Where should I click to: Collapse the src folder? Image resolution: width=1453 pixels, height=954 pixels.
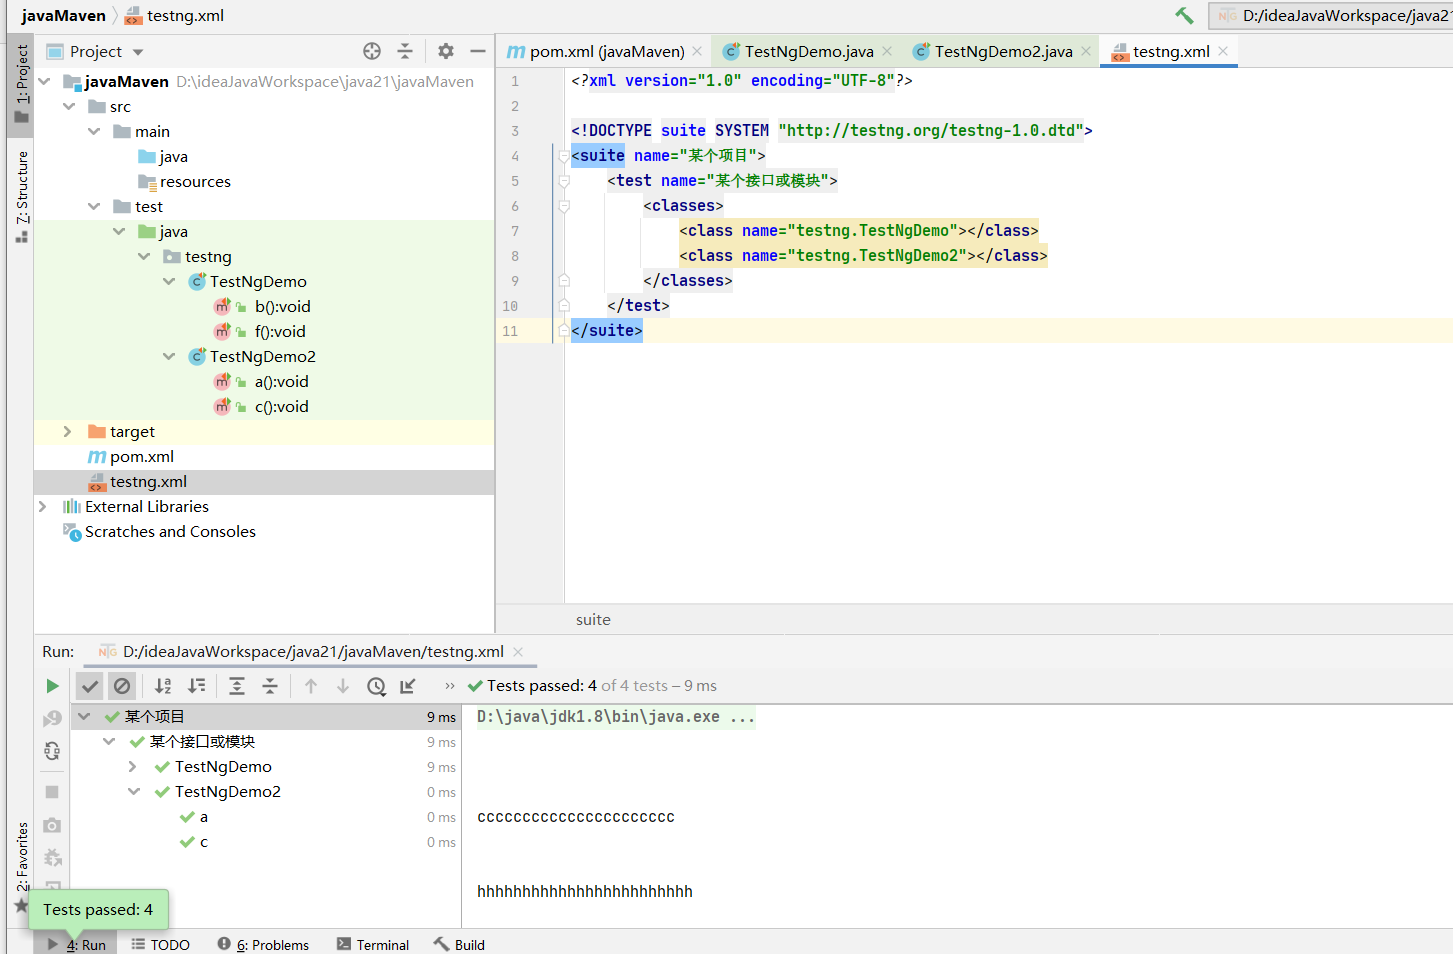(x=69, y=106)
